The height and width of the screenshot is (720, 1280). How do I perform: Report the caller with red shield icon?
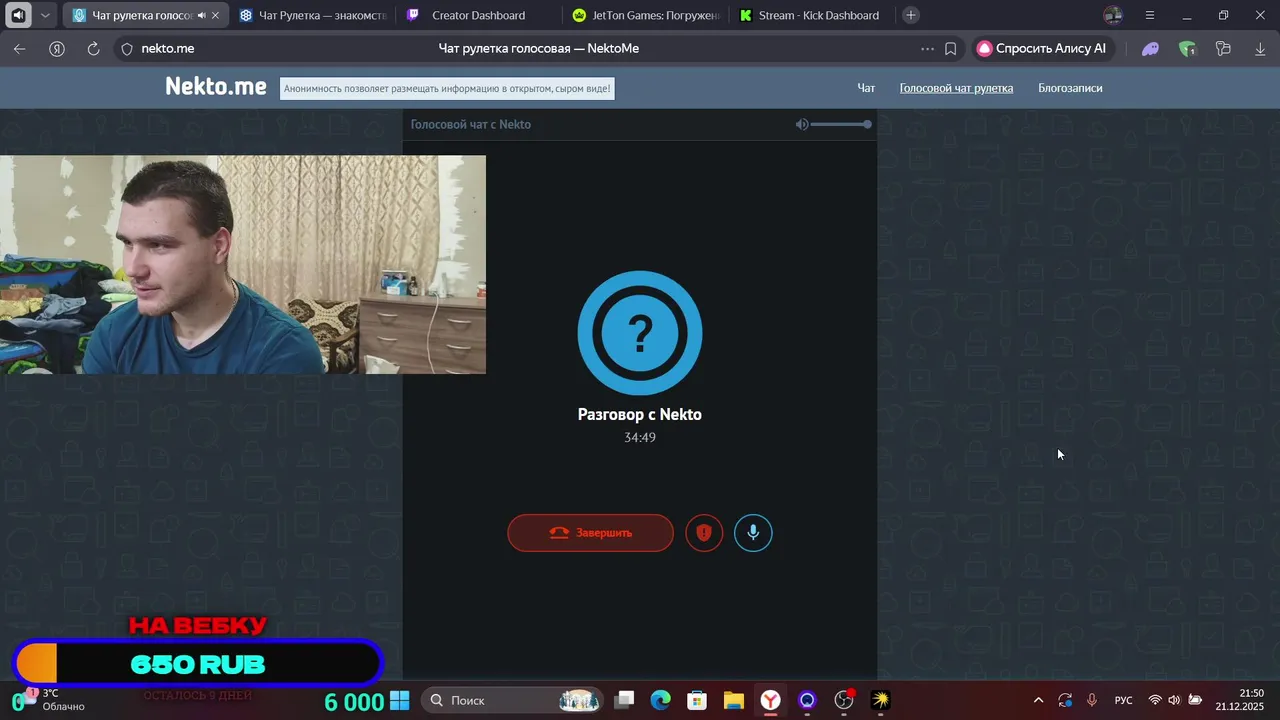[x=704, y=533]
